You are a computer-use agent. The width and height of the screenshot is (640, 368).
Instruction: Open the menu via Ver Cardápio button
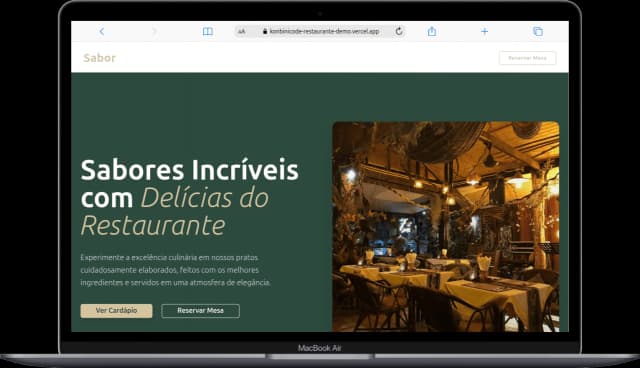click(x=116, y=310)
